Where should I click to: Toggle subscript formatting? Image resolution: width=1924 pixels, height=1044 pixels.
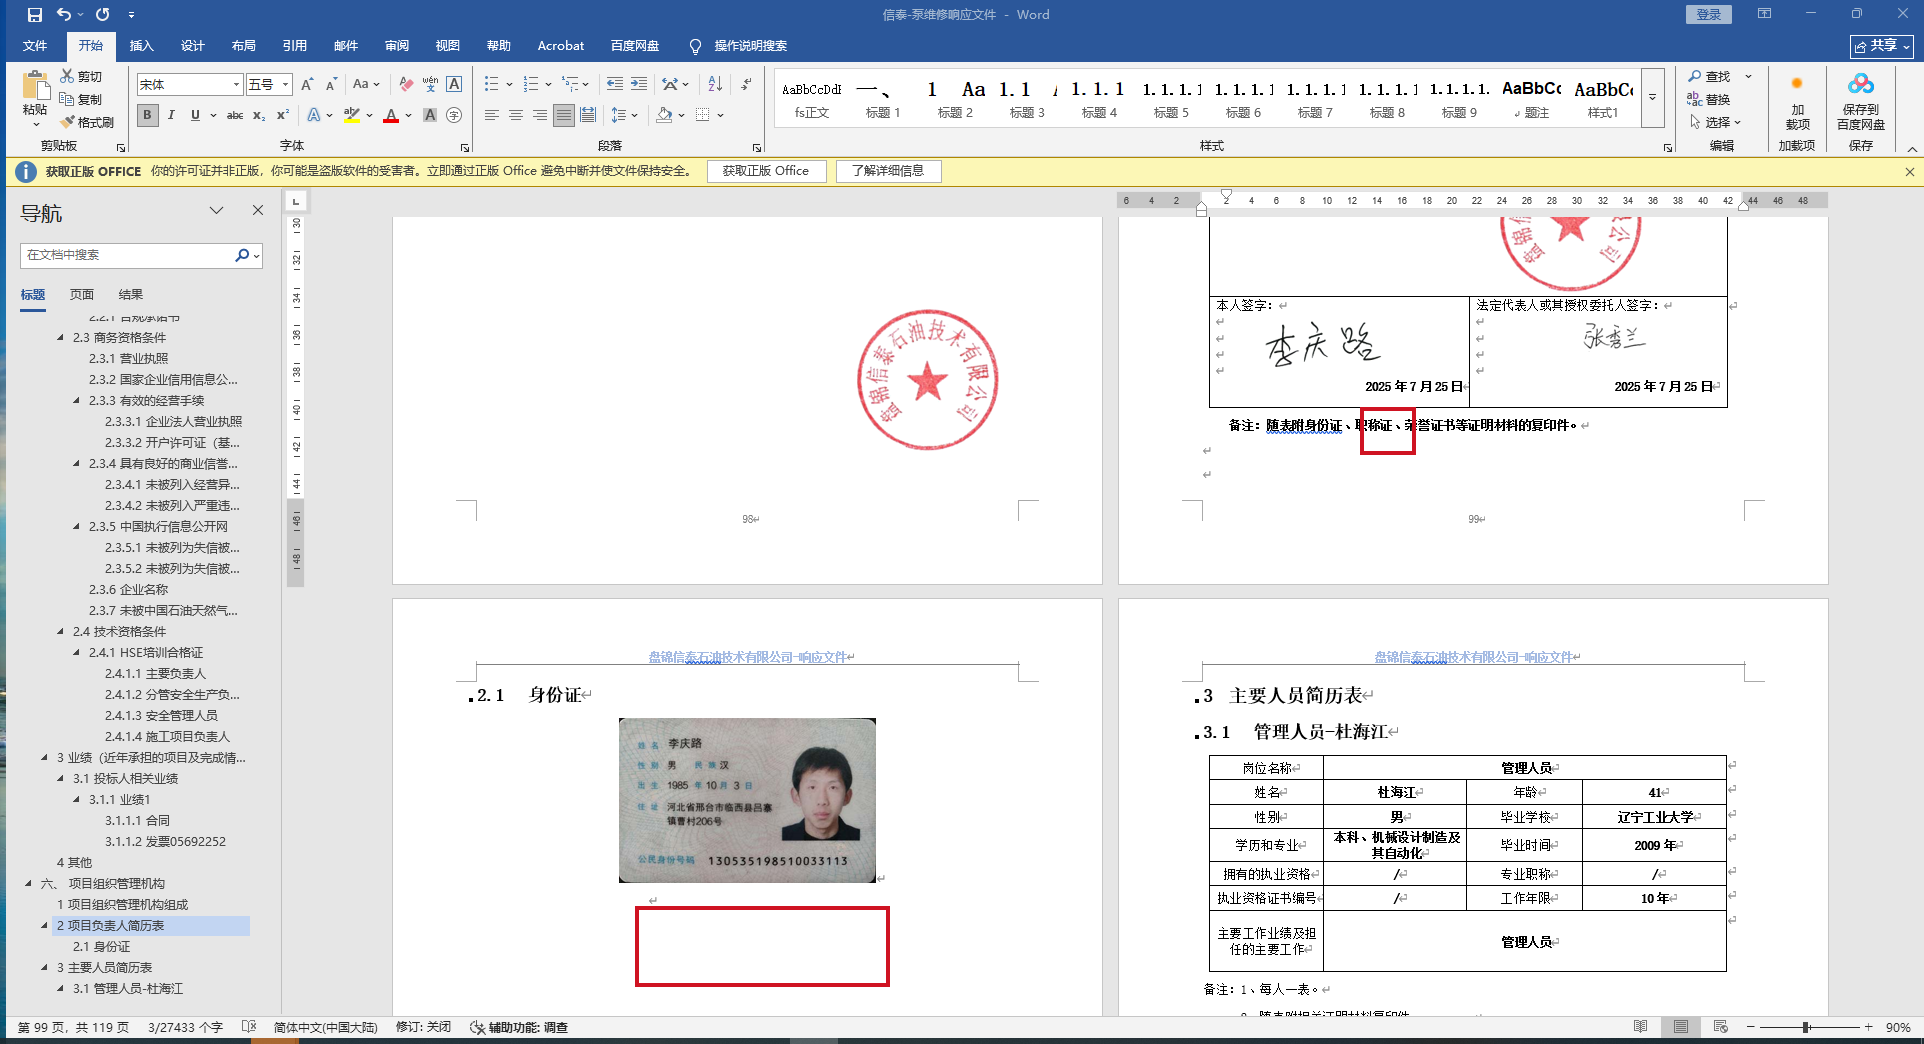(x=259, y=116)
